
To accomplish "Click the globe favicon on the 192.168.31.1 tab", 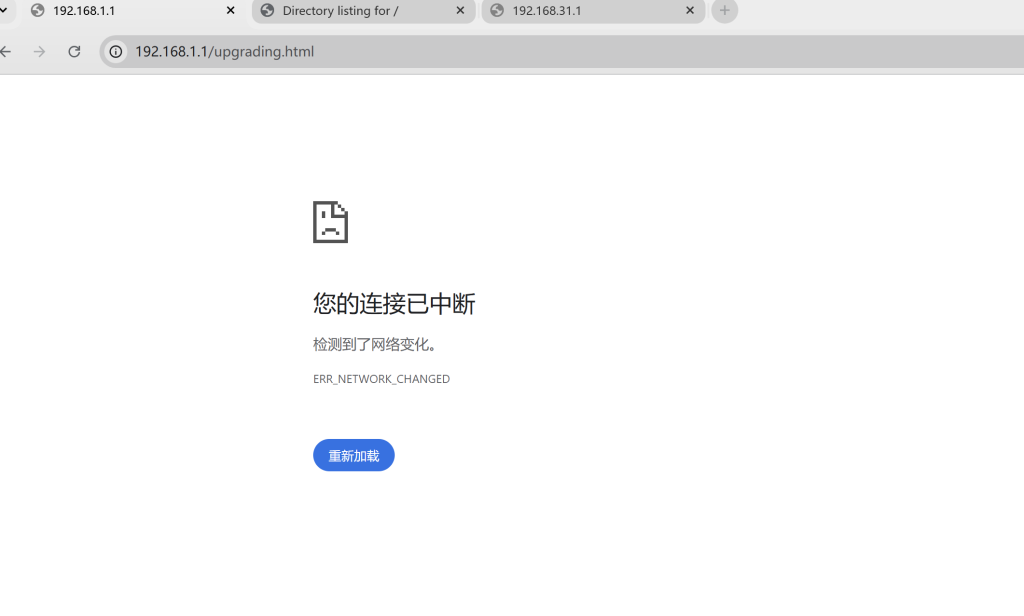I will 497,11.
